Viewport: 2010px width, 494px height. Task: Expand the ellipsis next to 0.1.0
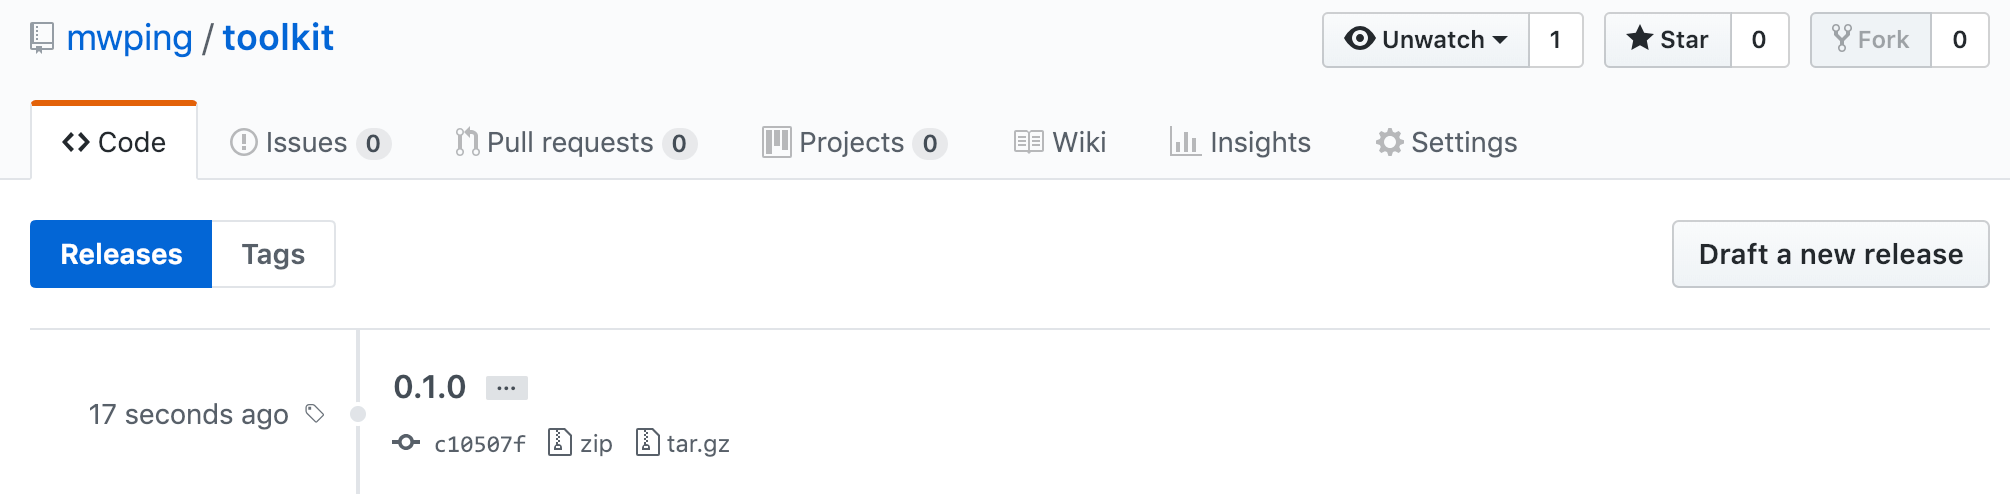[x=507, y=388]
